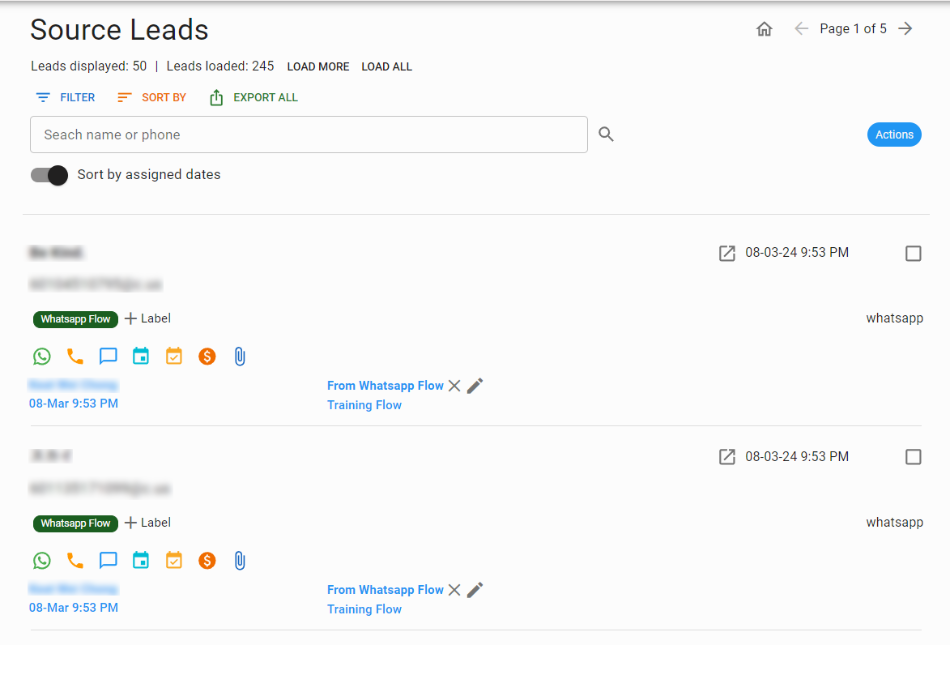This screenshot has height=700, width=950.
Task: Click the home icon
Action: point(765,29)
